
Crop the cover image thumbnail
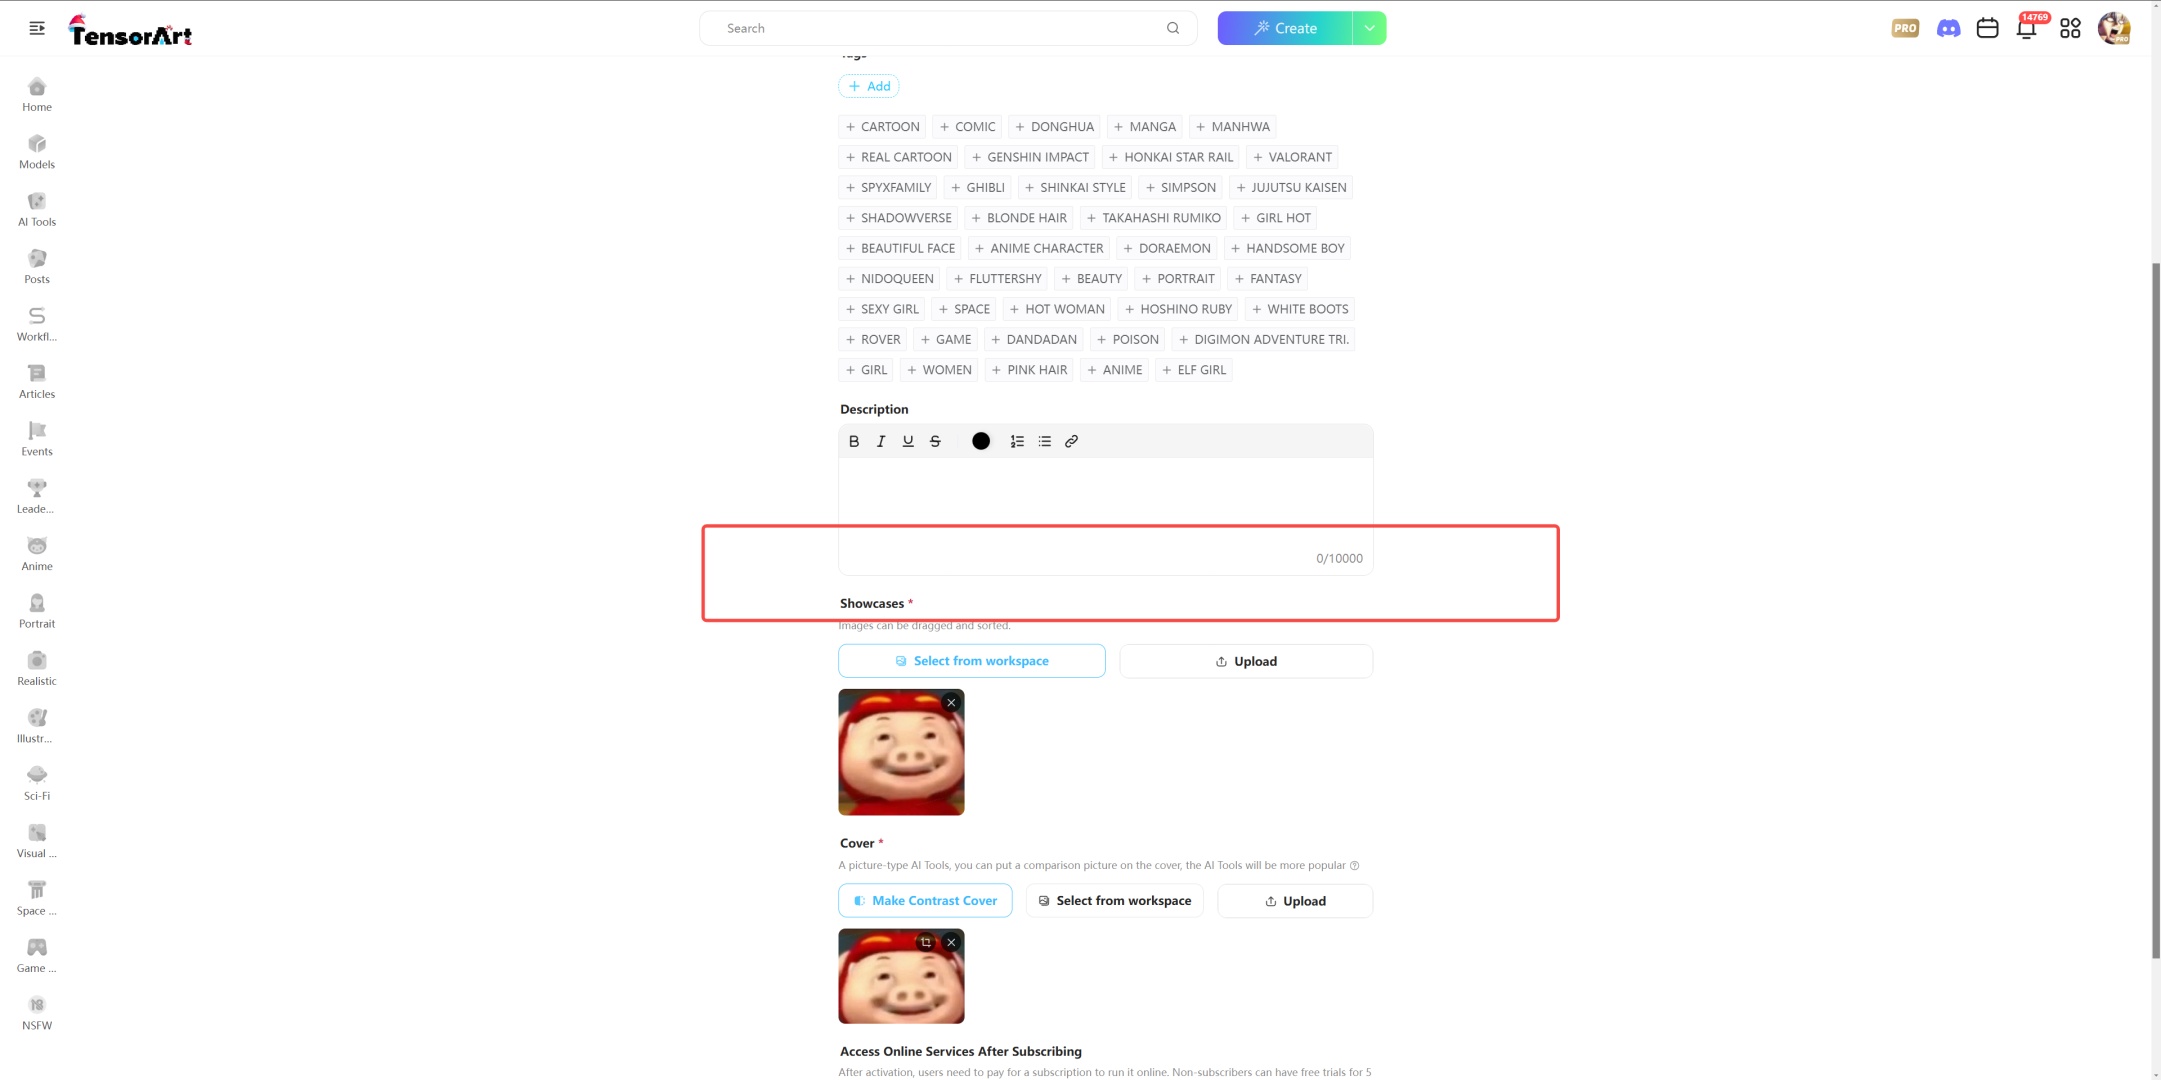(925, 942)
